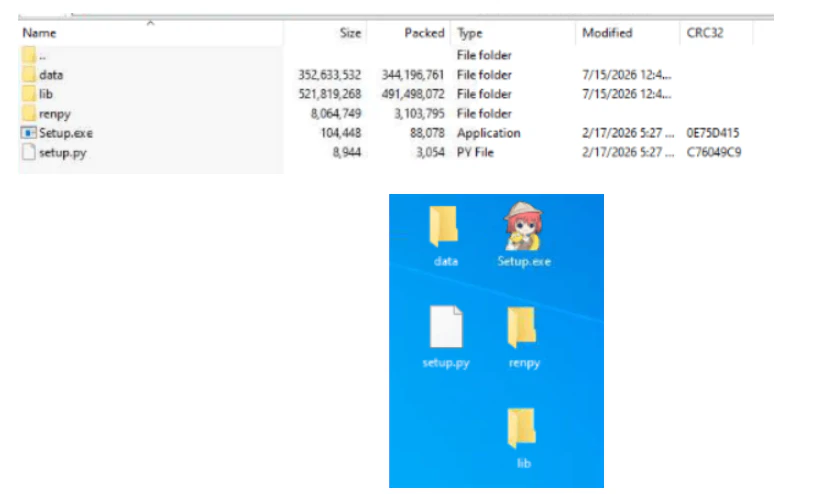The height and width of the screenshot is (494, 817).
Task: Click packed value 344,196,761
Action: tap(413, 75)
